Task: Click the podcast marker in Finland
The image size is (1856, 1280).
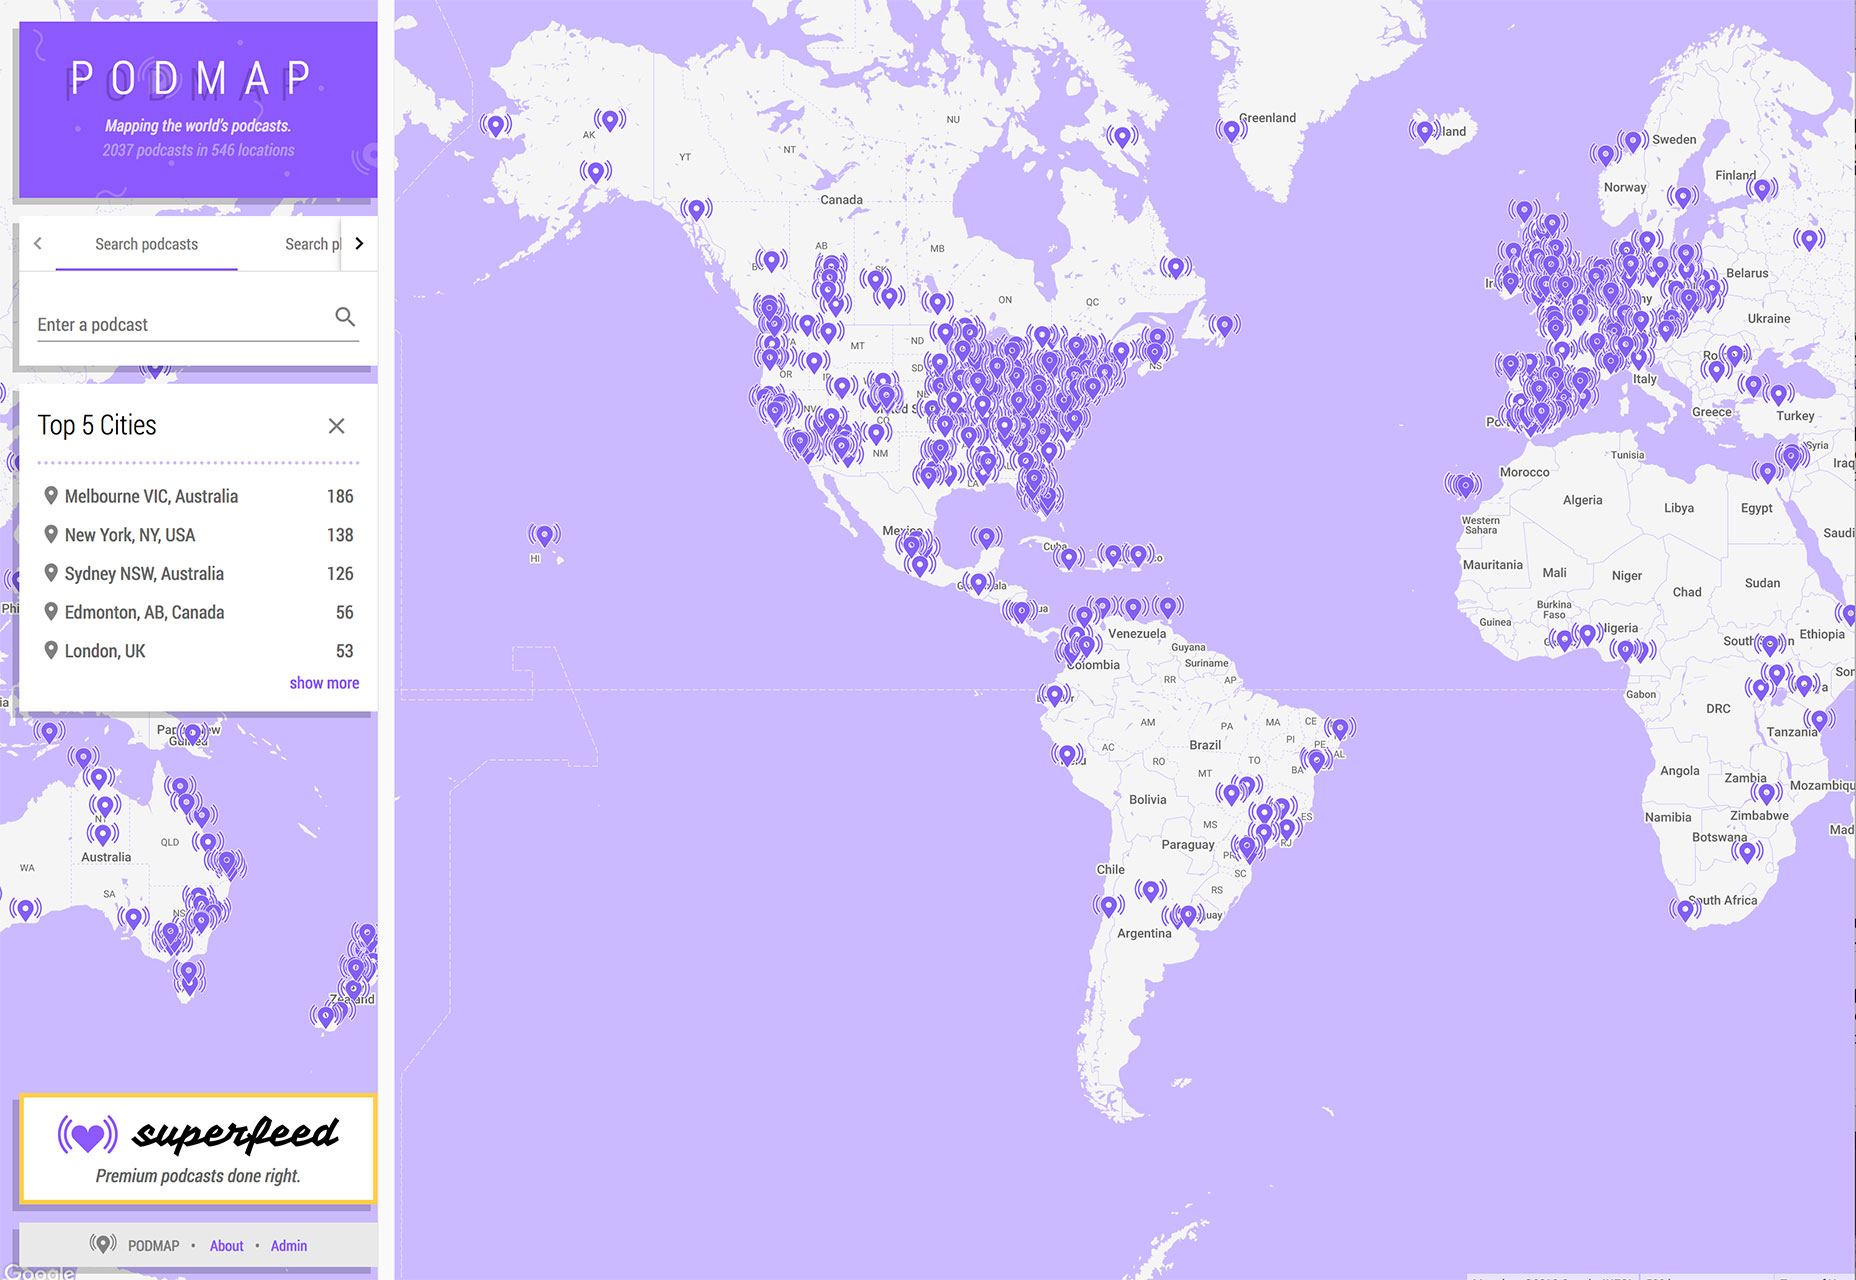Action: coord(1763,188)
